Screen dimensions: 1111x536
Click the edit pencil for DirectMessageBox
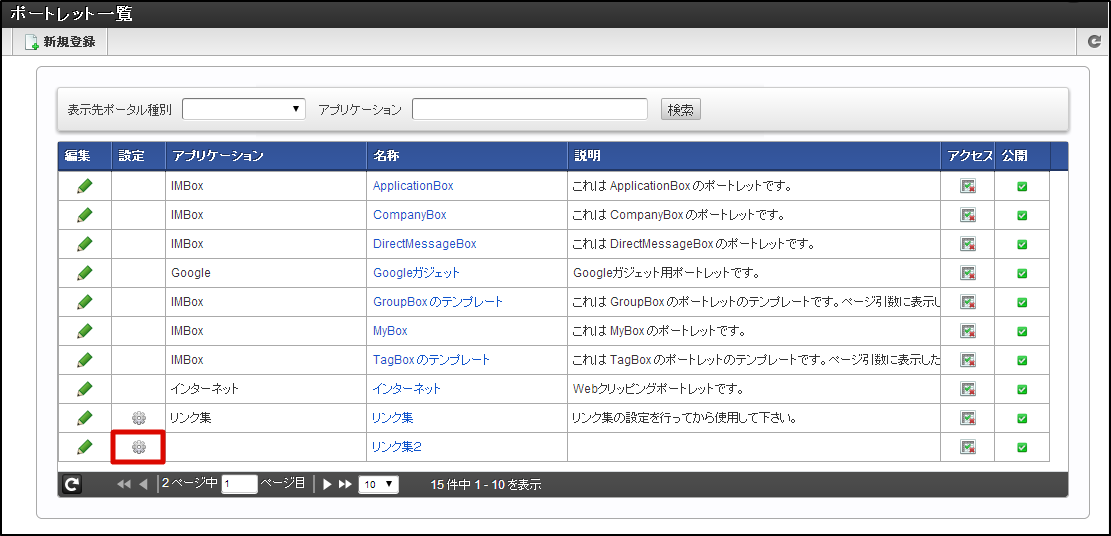84,244
